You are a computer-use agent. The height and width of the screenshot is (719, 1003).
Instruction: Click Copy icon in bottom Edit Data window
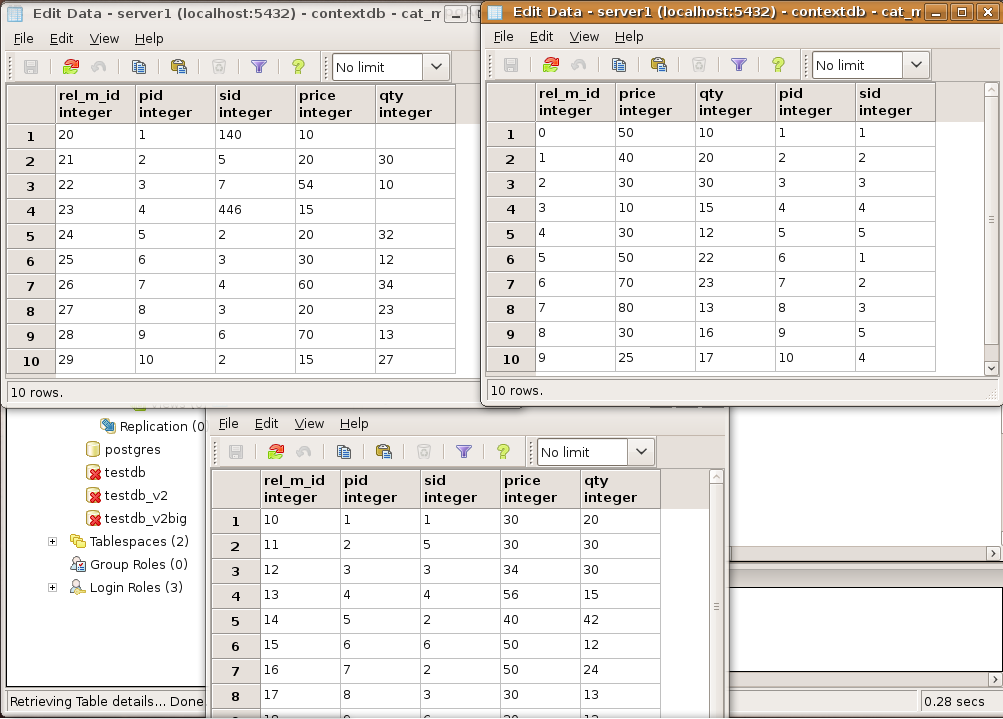[x=344, y=452]
